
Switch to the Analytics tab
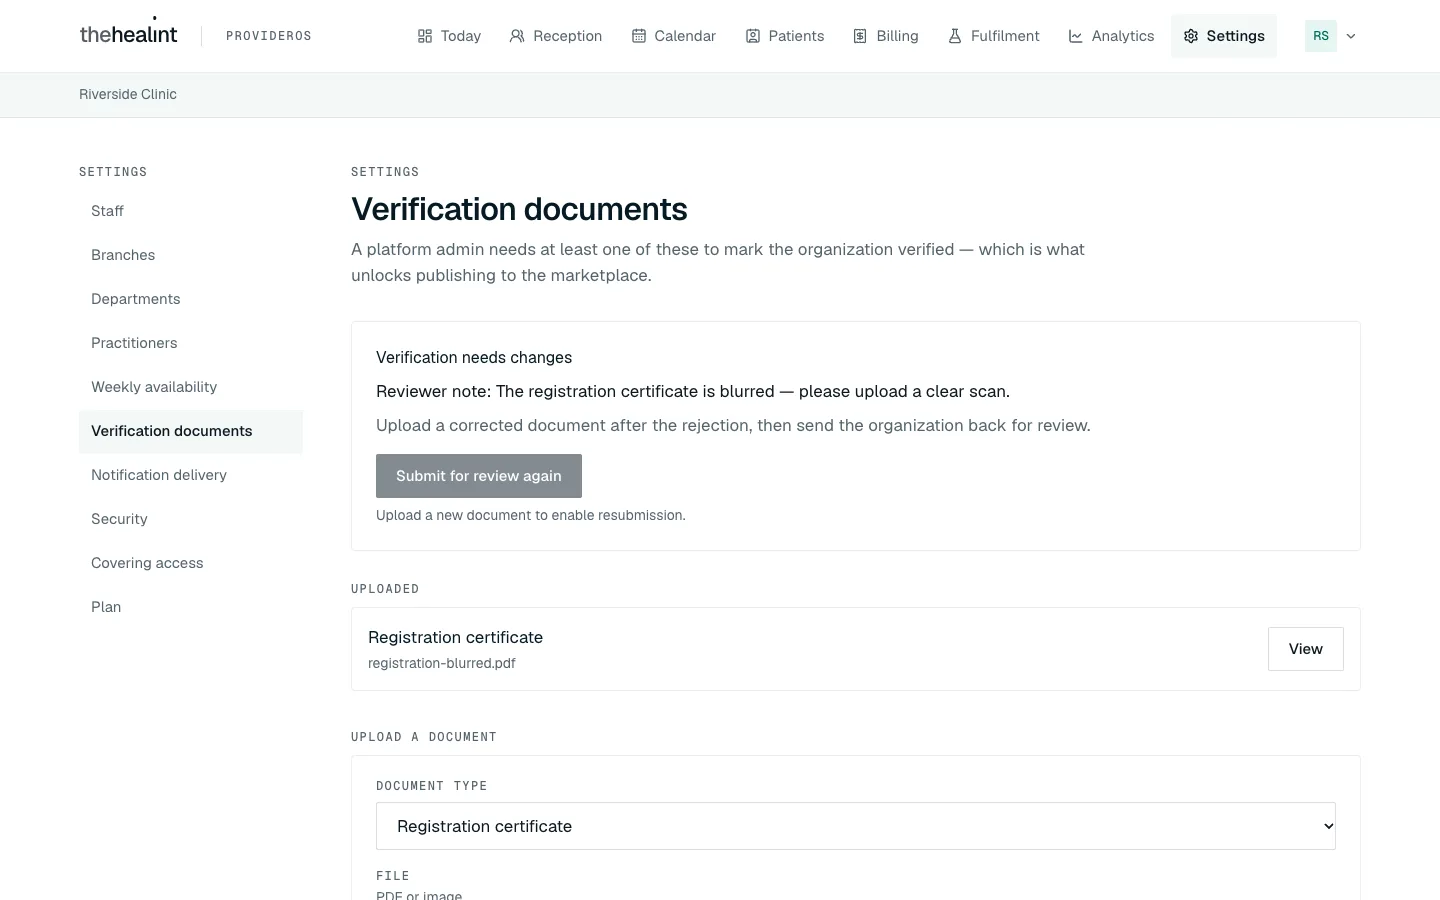point(1111,36)
